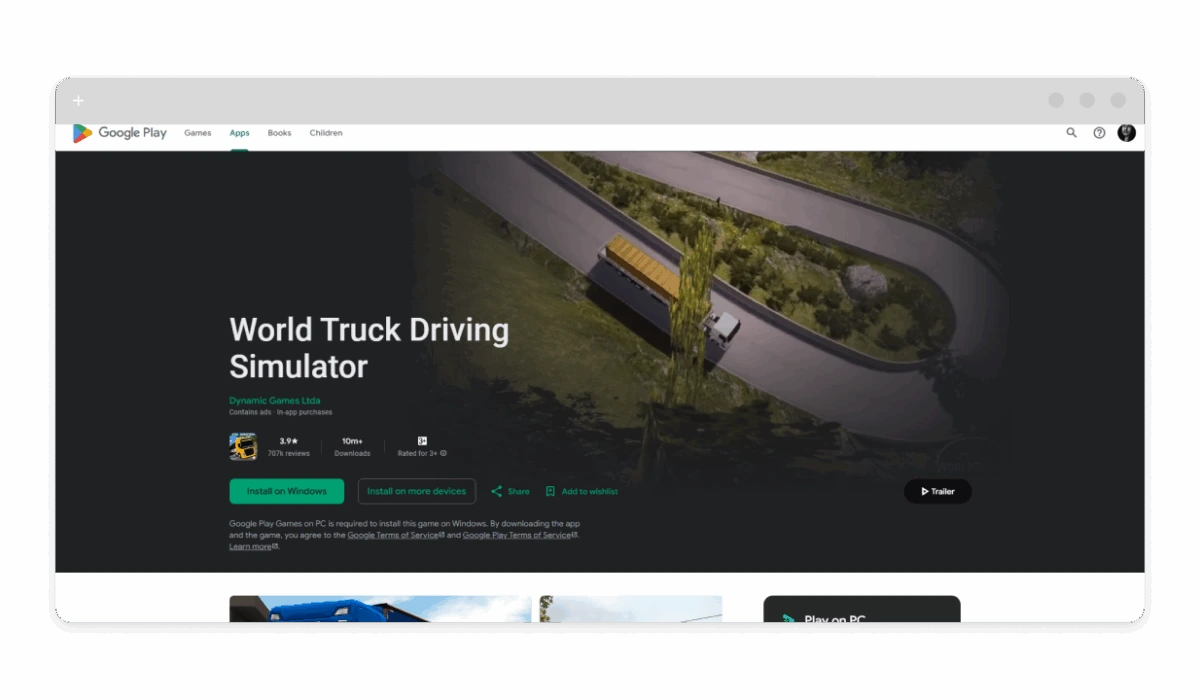Open the Google Play Terms of Service link
The image size is (1200, 700).
pos(517,536)
